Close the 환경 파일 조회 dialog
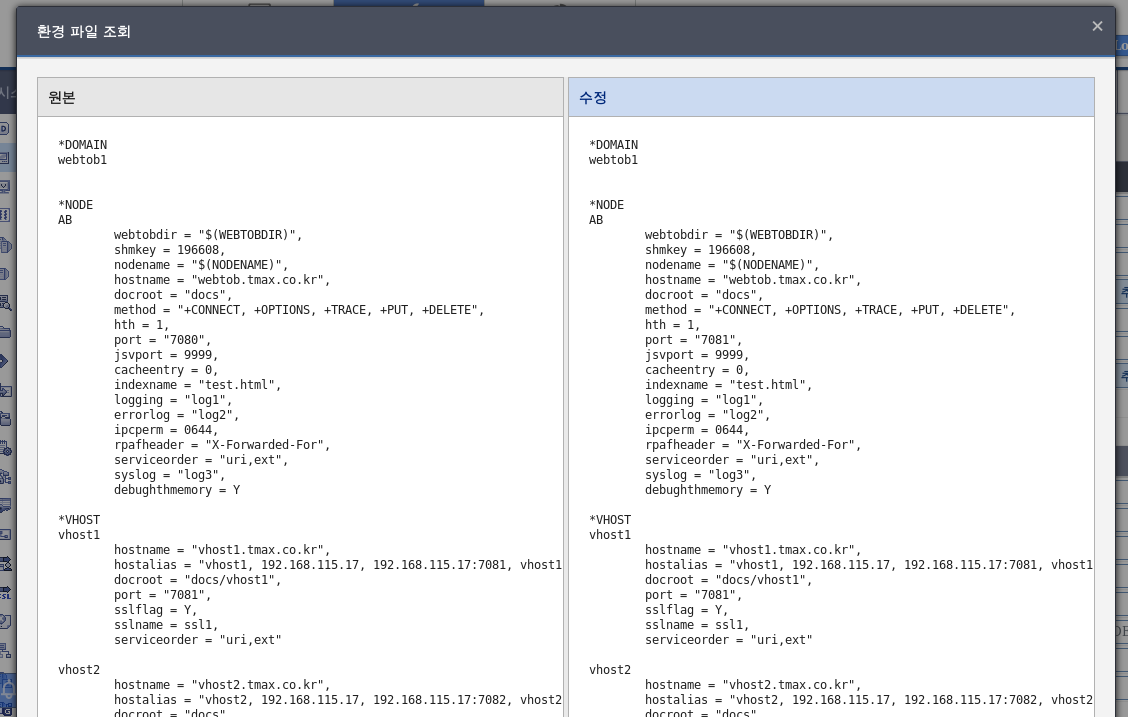Viewport: 1128px width, 717px height. point(1097,26)
